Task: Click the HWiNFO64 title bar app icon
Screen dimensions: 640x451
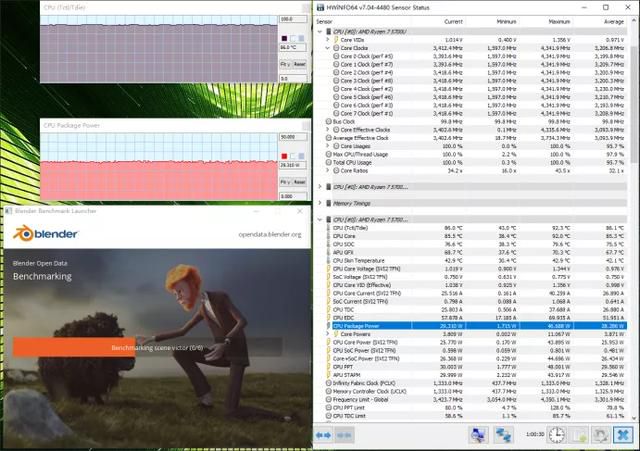Action: (320, 7)
